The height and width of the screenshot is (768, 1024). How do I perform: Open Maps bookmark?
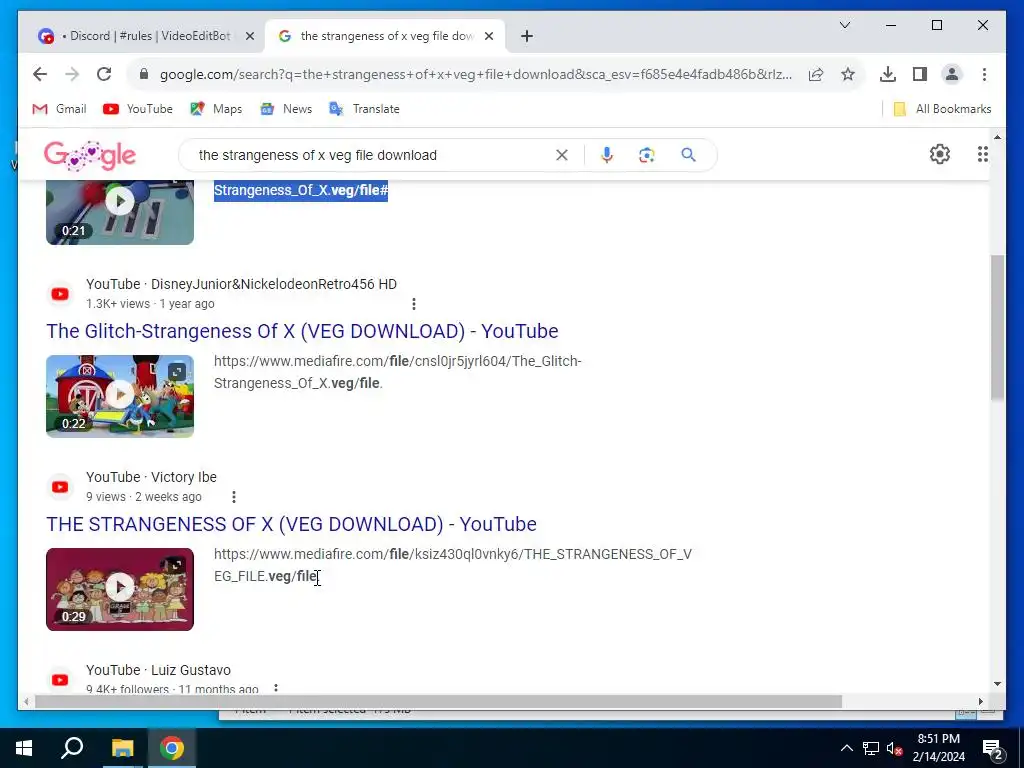(216, 109)
